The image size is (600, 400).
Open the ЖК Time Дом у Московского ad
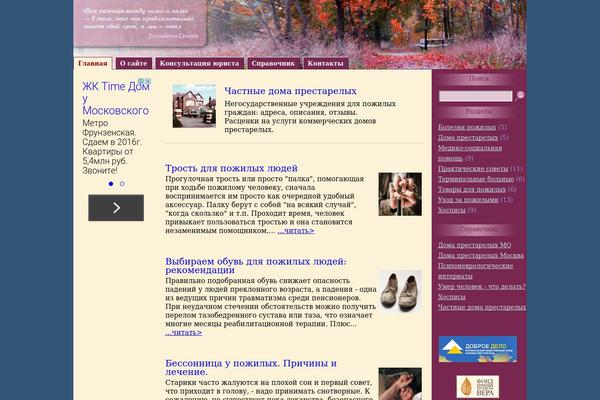[x=116, y=98]
